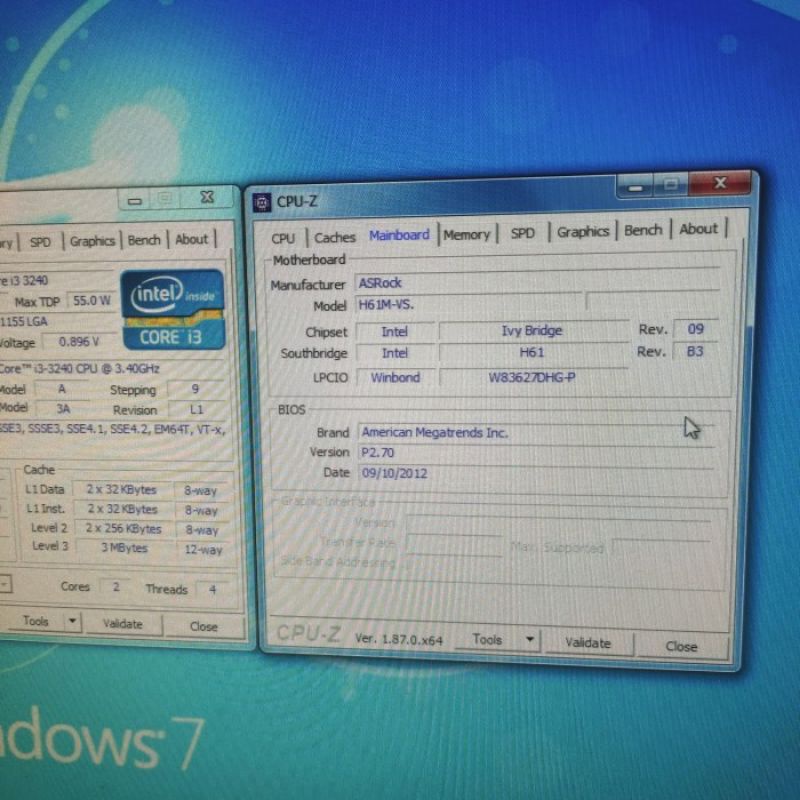Click Tools button in right CPU-Z window

pyautogui.click(x=487, y=639)
